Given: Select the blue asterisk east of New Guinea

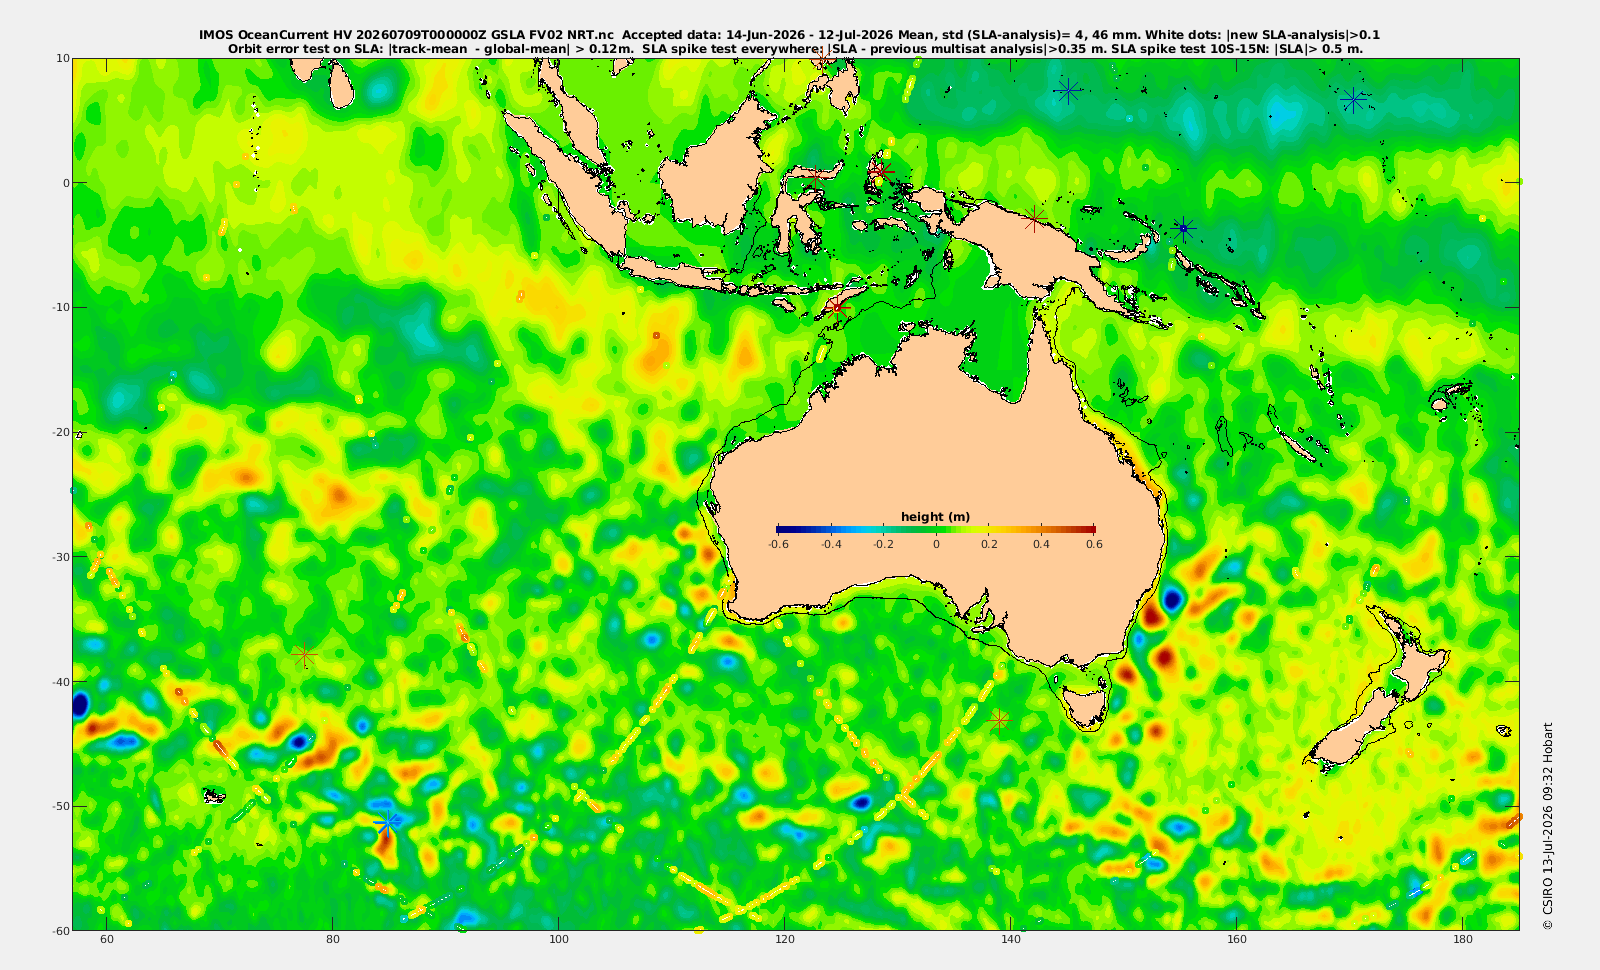Looking at the screenshot, I should coord(1183,228).
